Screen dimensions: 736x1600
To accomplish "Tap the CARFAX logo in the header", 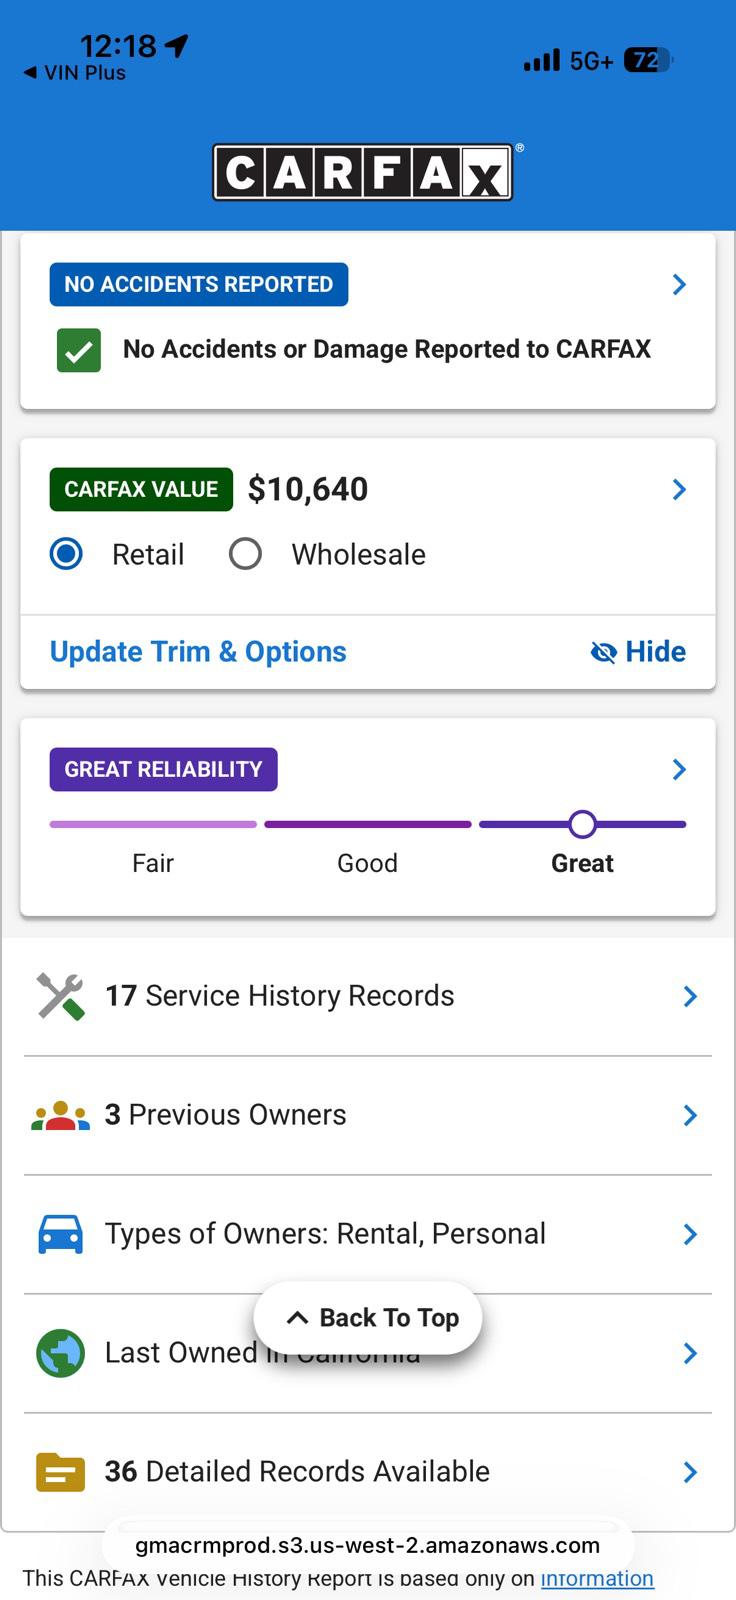I will click(364, 172).
